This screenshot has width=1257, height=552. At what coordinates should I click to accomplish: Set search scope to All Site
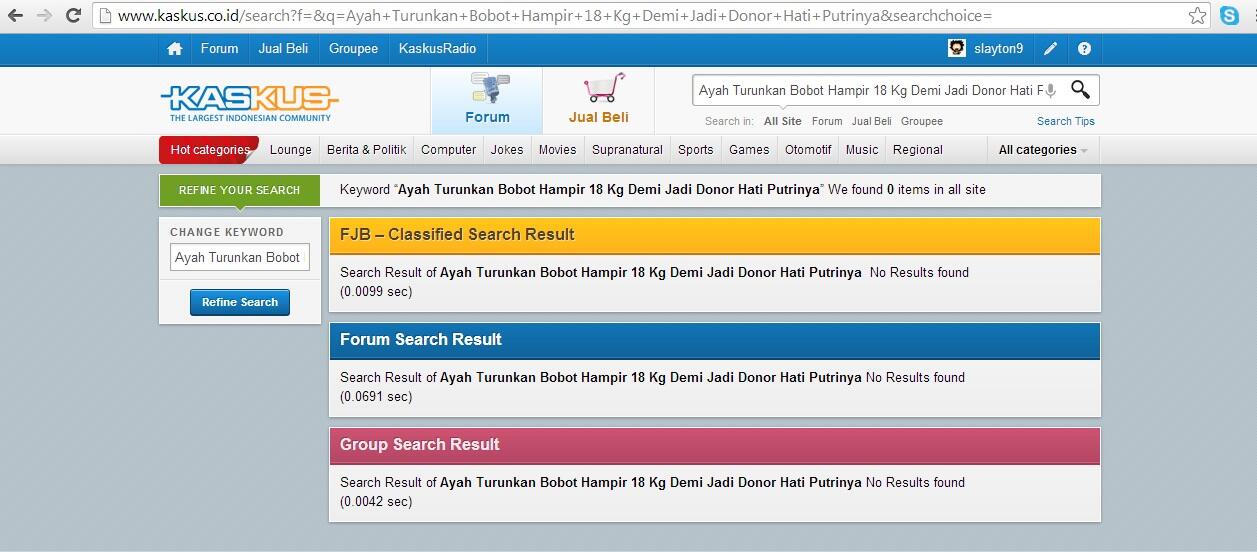pyautogui.click(x=782, y=121)
